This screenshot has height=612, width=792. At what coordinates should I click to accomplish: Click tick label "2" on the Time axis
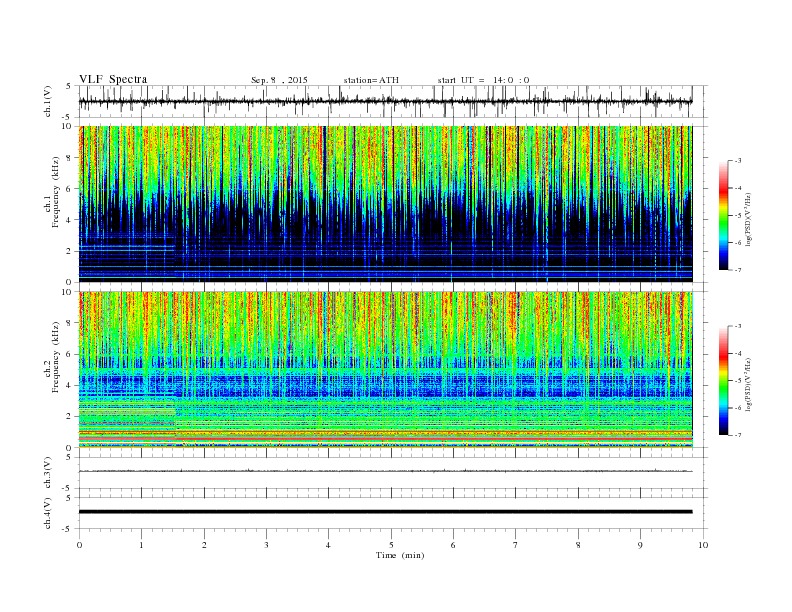coord(204,545)
